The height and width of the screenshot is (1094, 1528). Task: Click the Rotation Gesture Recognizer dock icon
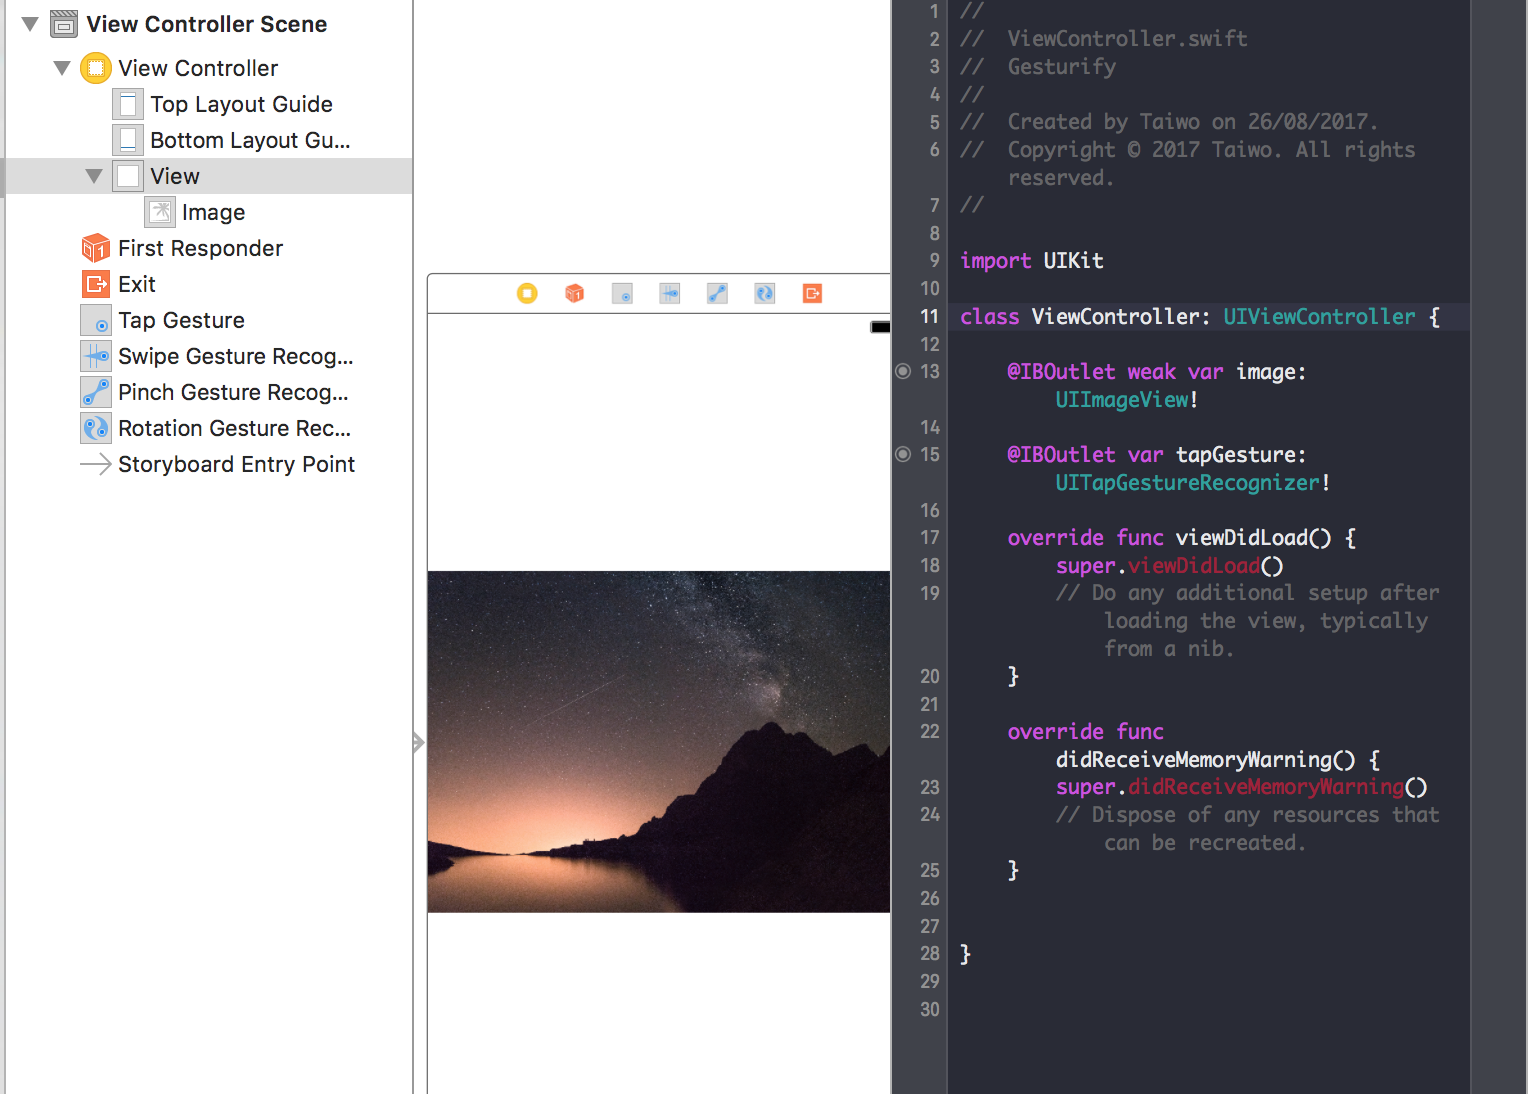[764, 293]
